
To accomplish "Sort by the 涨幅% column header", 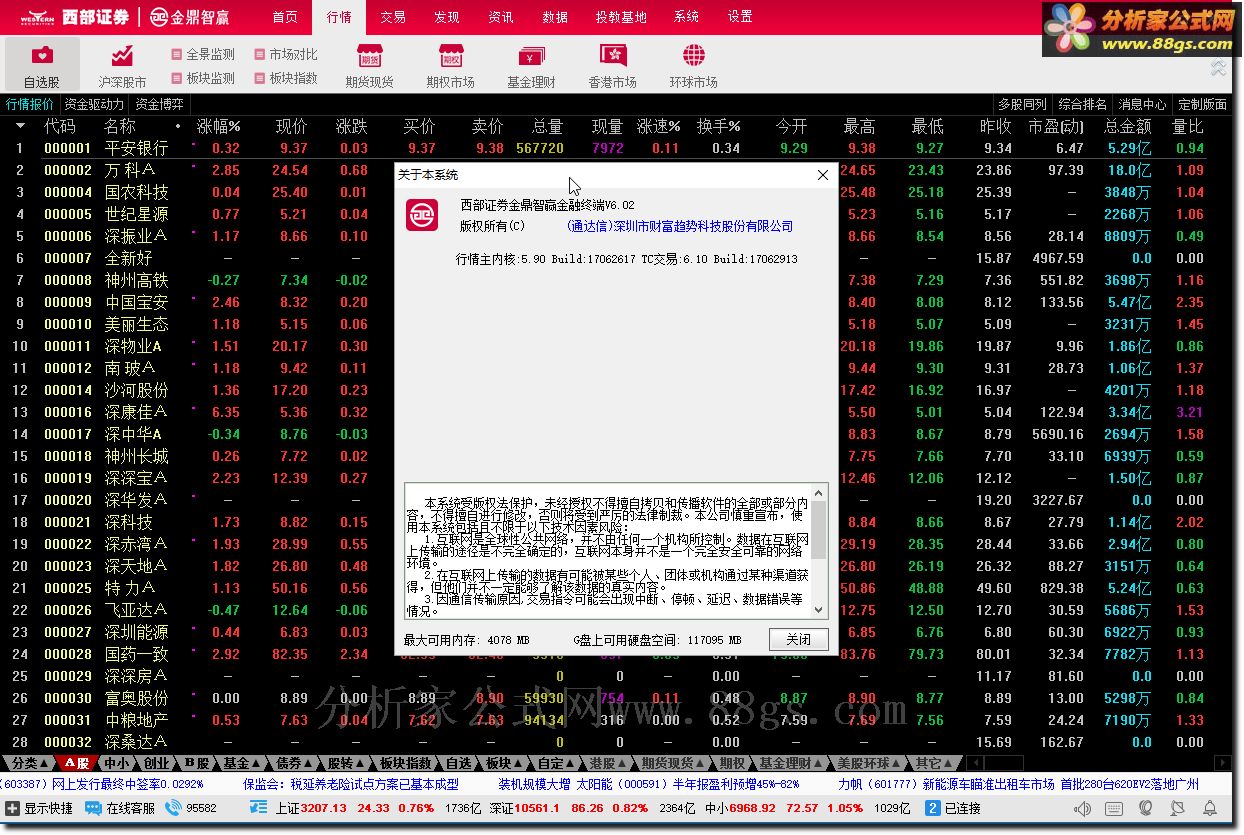I will 219,126.
